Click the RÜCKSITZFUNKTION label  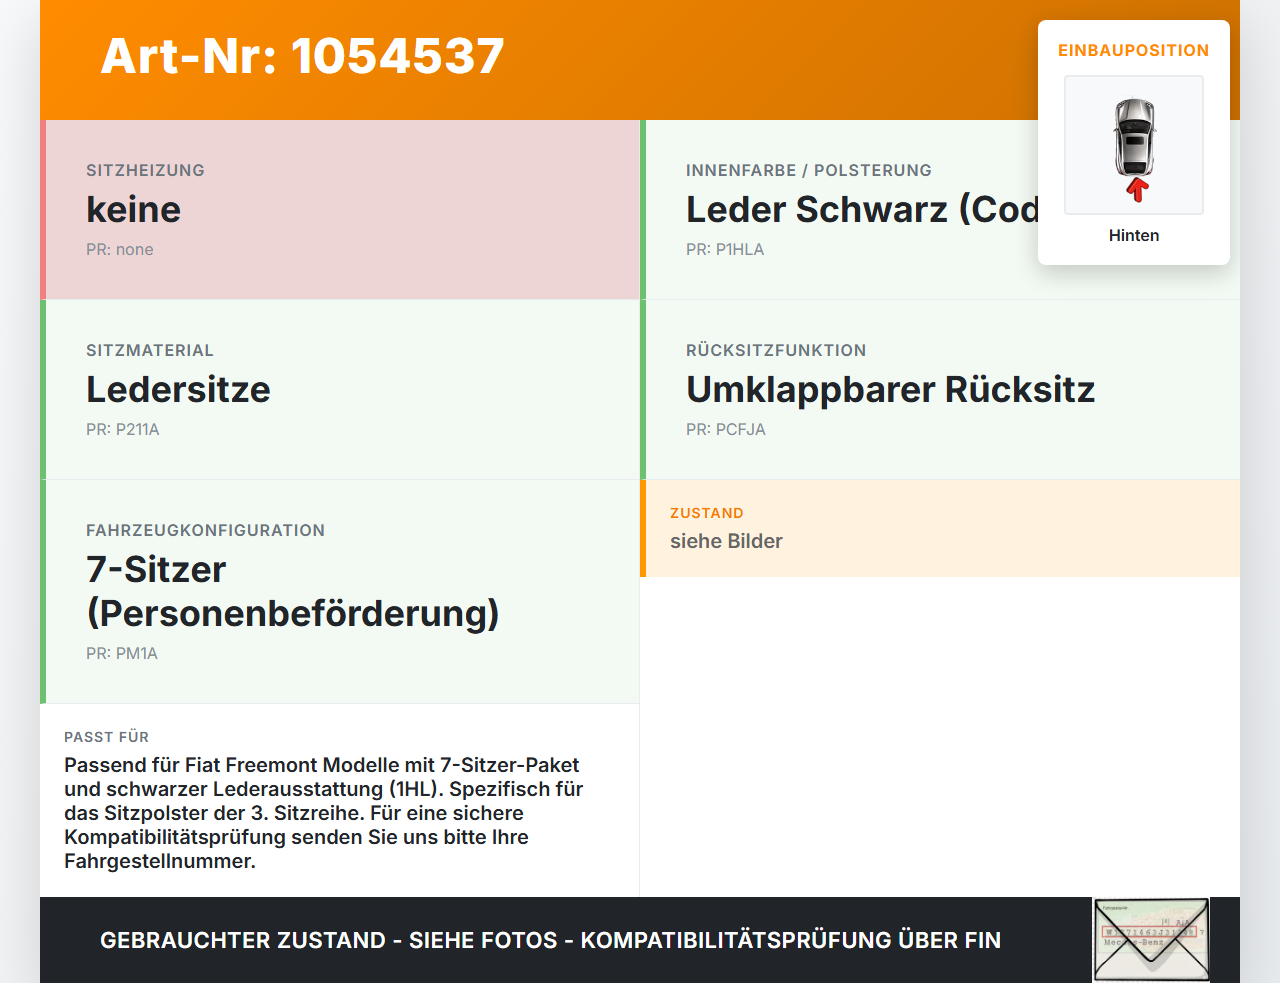point(776,350)
